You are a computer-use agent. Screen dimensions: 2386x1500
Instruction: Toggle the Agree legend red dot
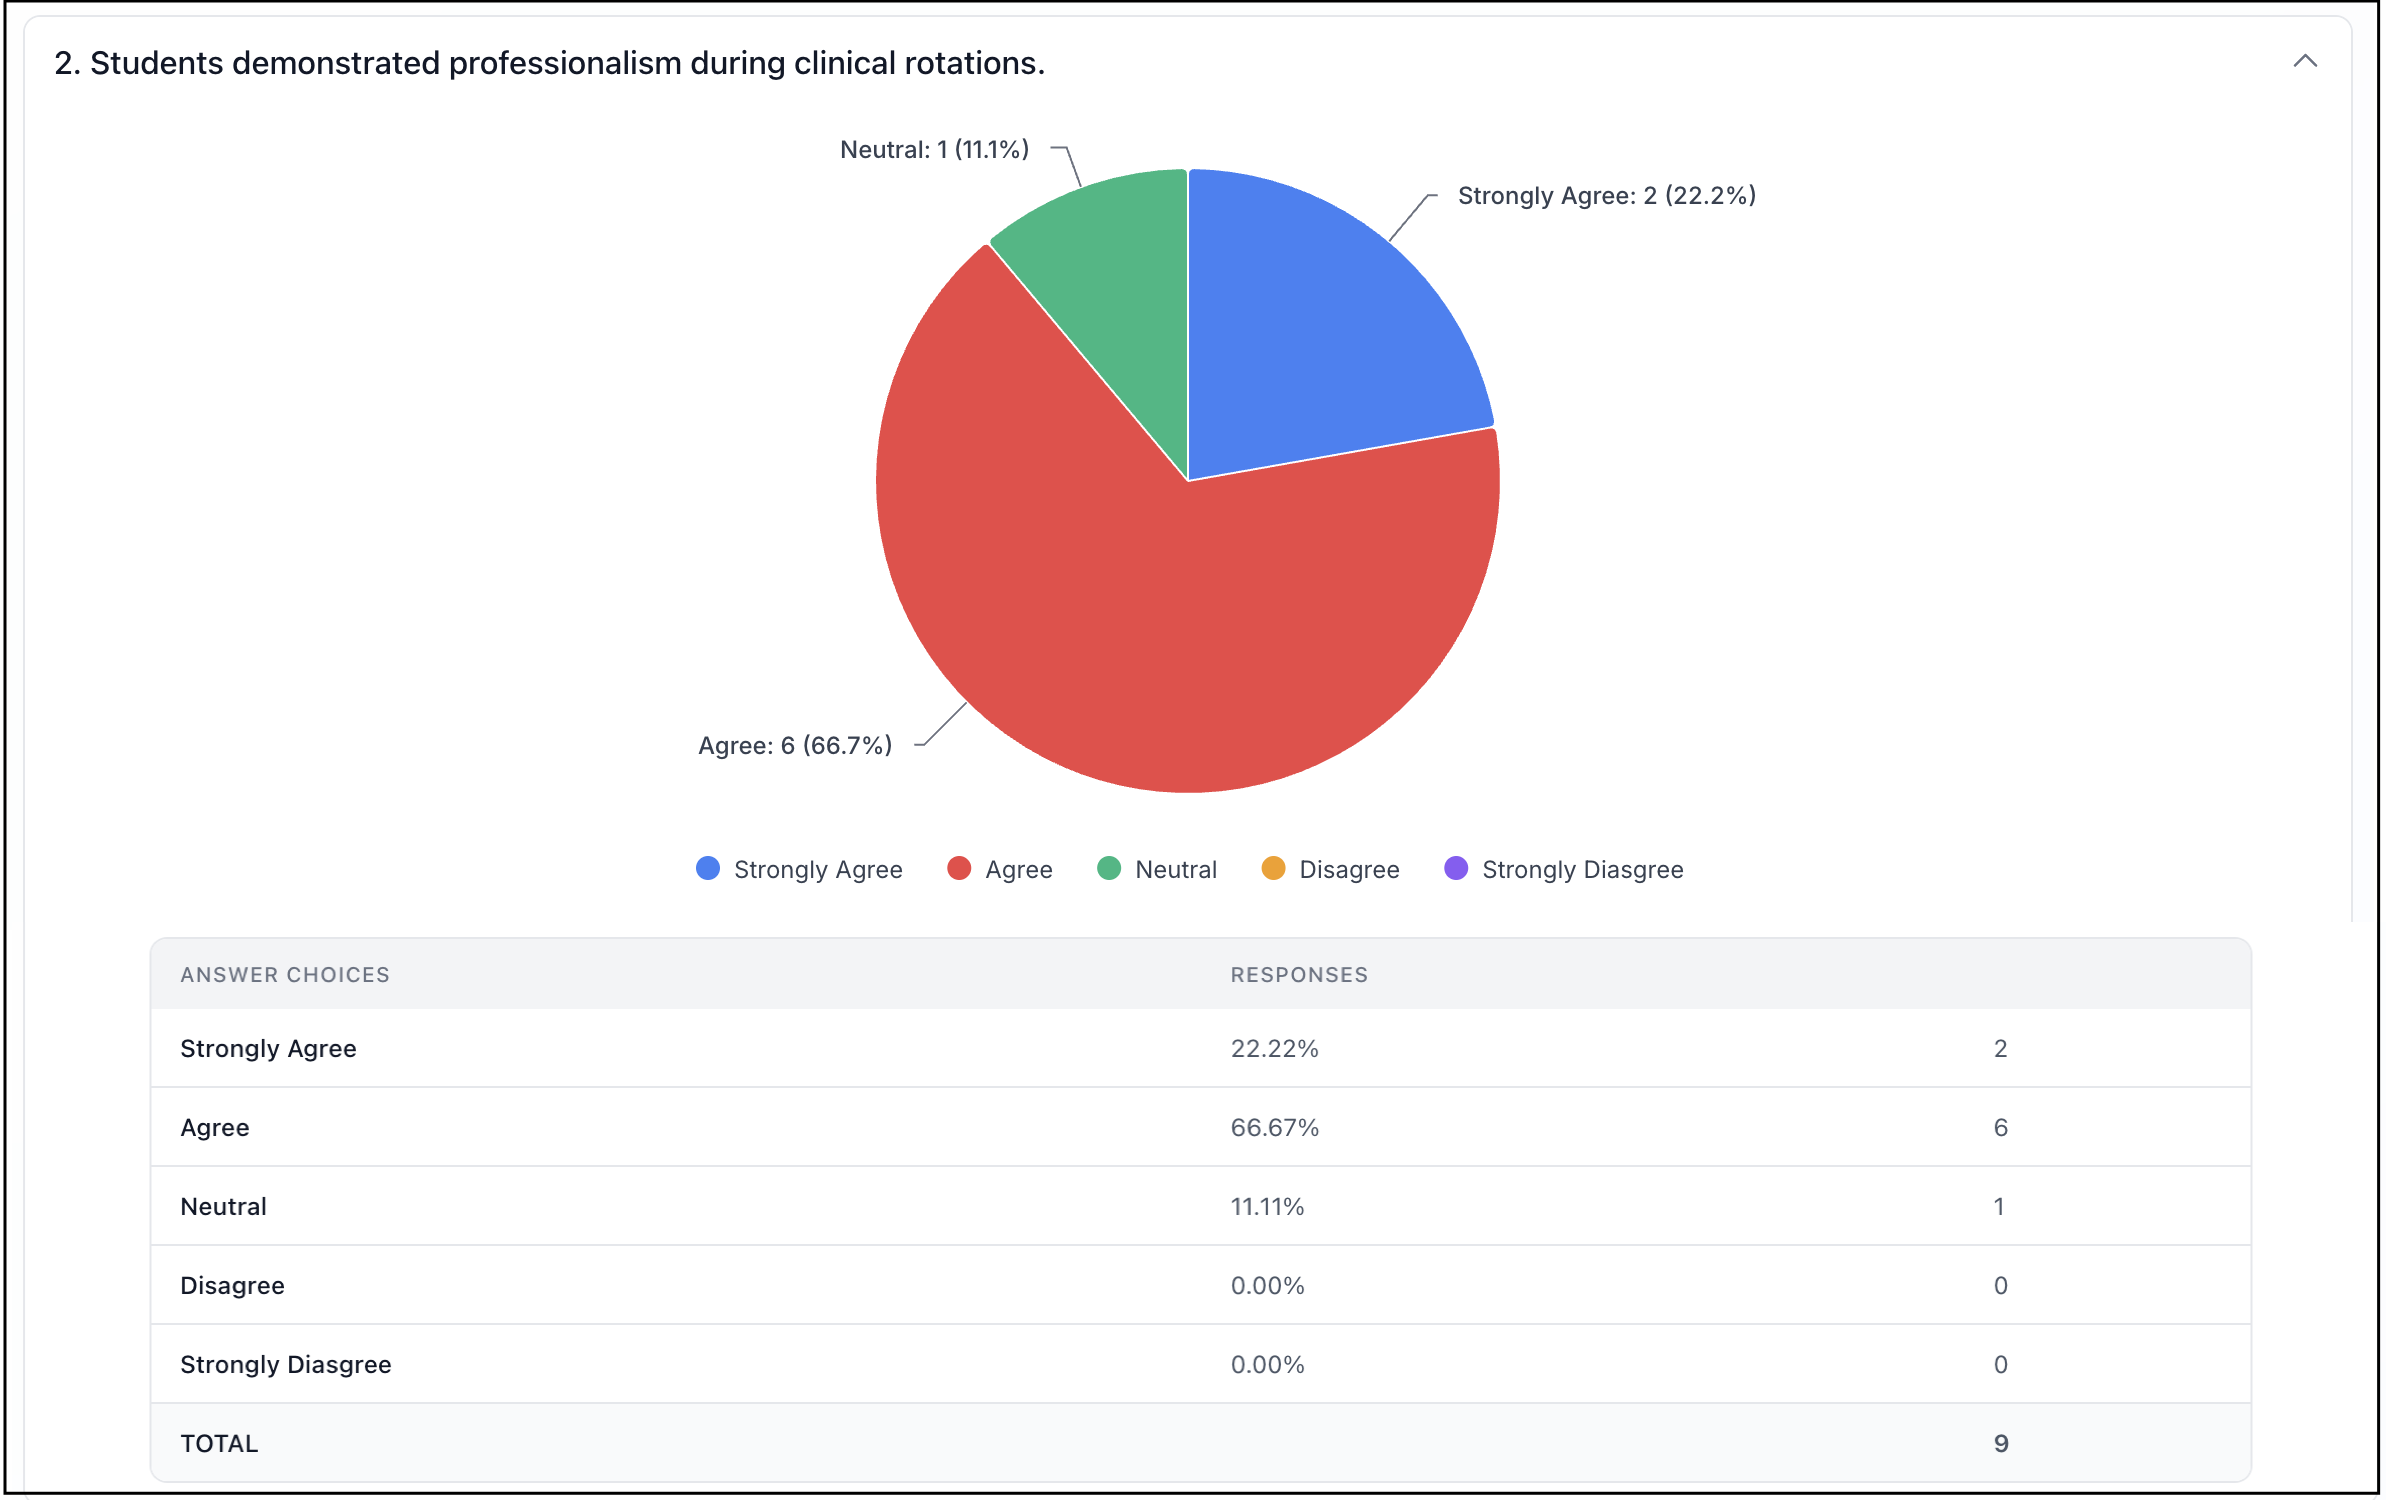959,868
